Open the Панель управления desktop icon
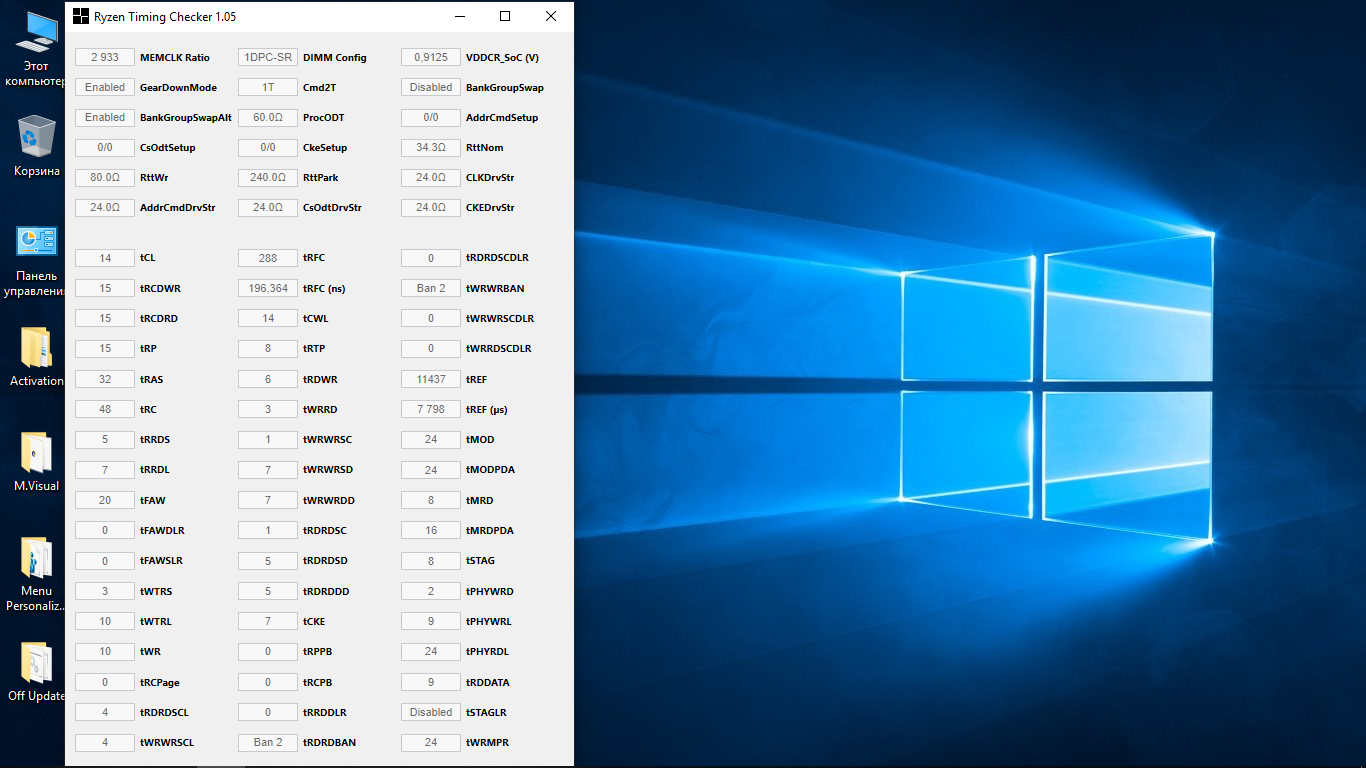Viewport: 1366px width, 768px height. coord(36,262)
